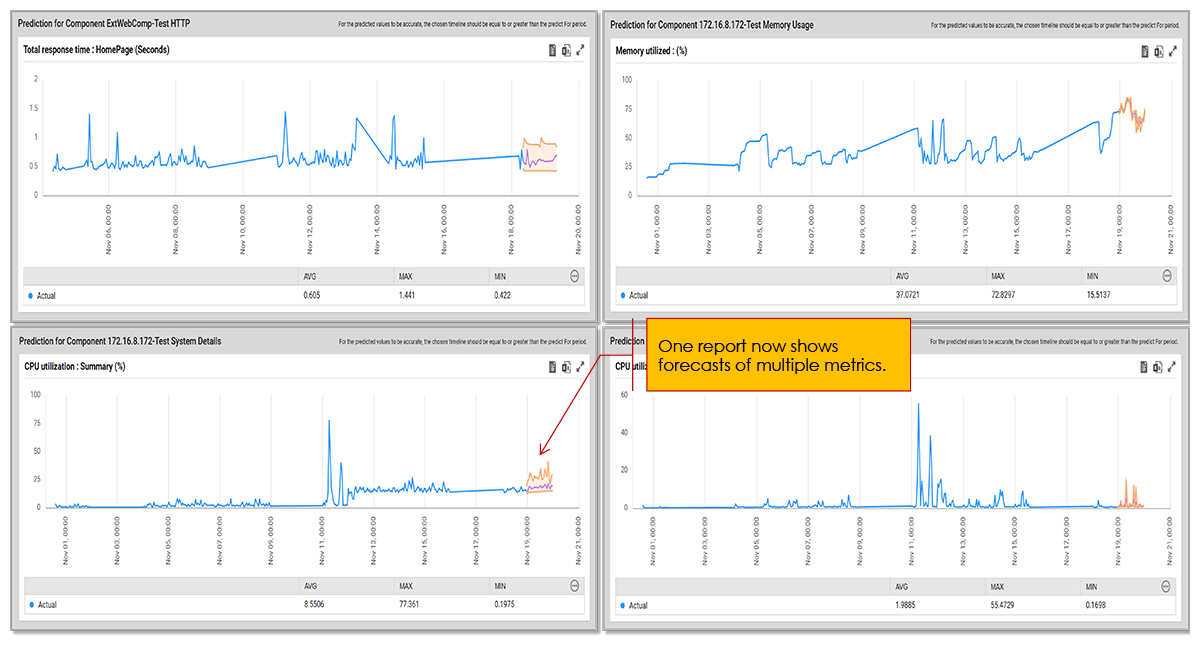The width and height of the screenshot is (1200, 647).
Task: Collapse the legend table under CPU utilization Summary
Action: (575, 586)
